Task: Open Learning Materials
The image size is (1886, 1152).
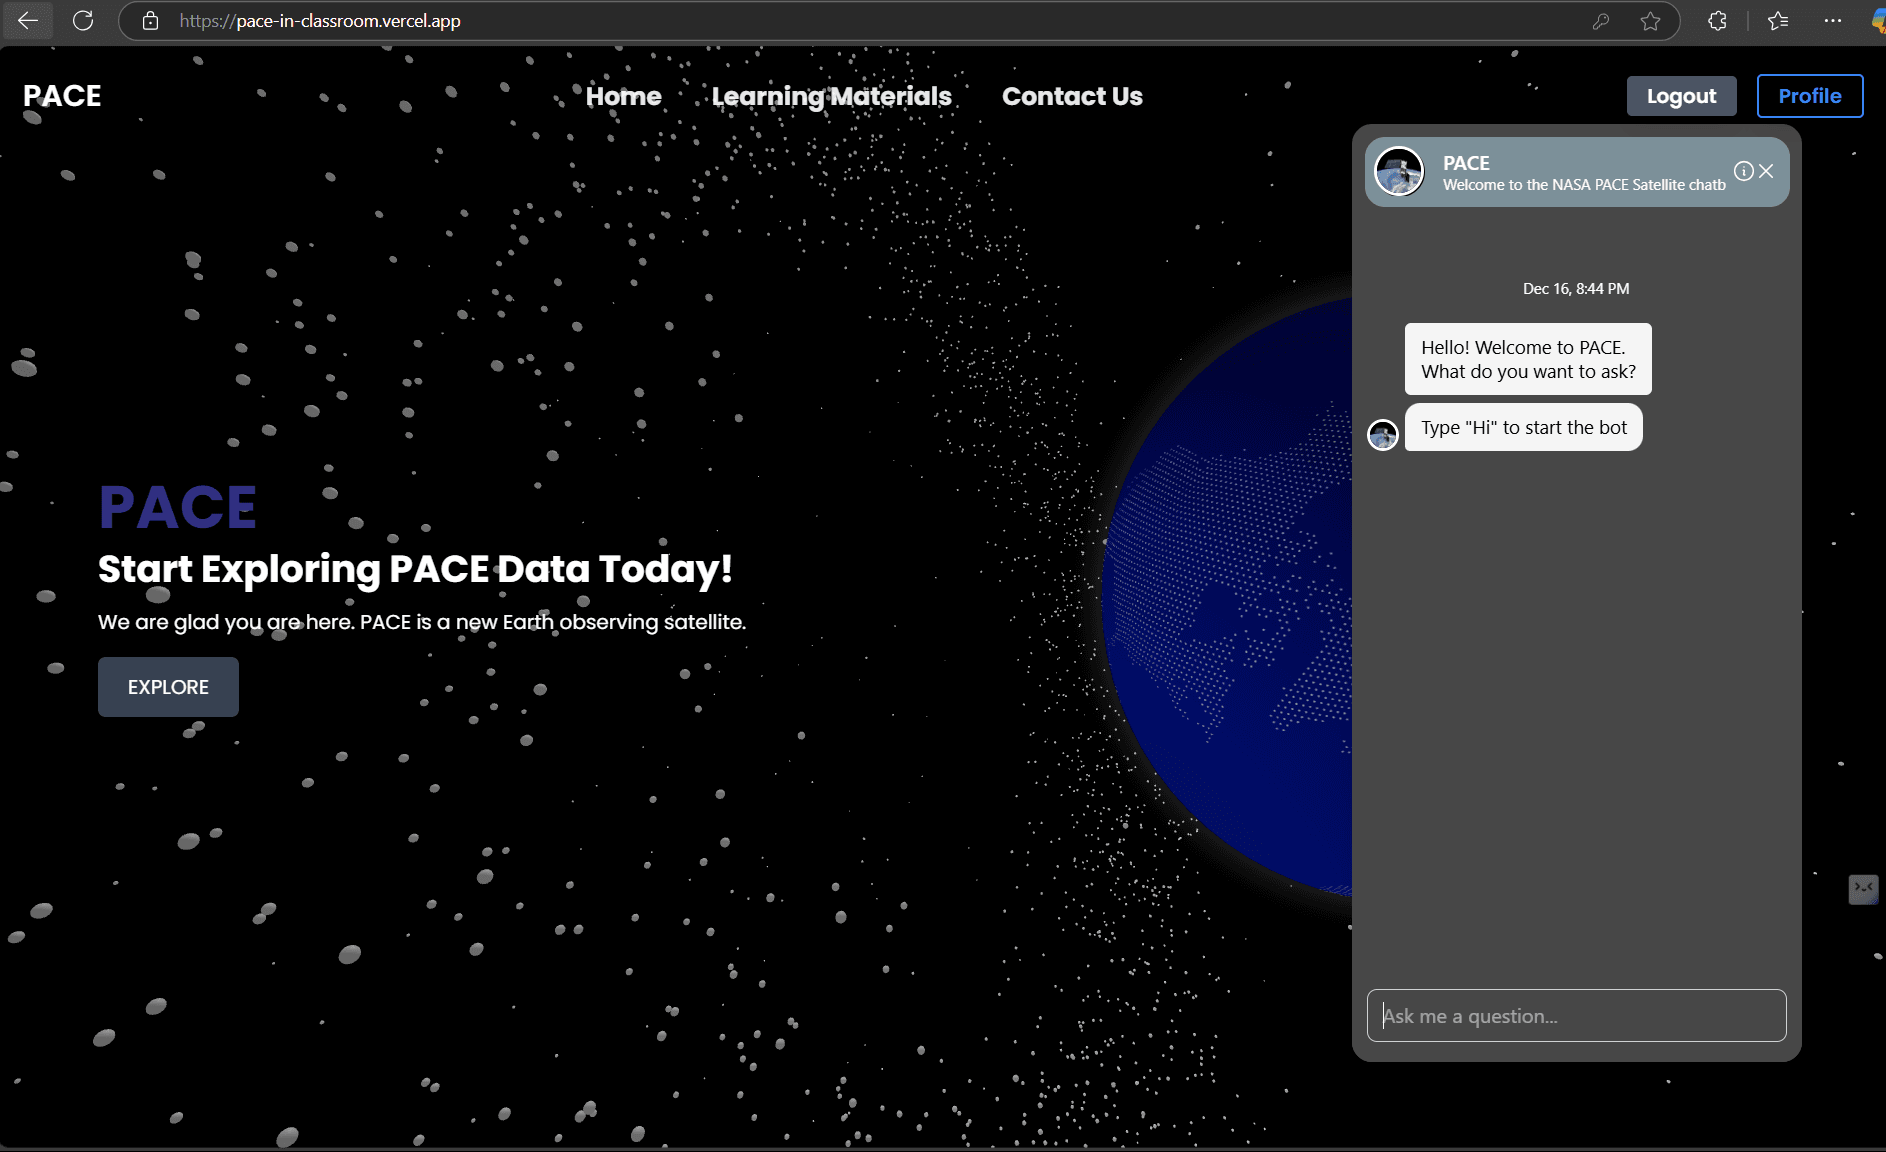Action: coord(831,96)
